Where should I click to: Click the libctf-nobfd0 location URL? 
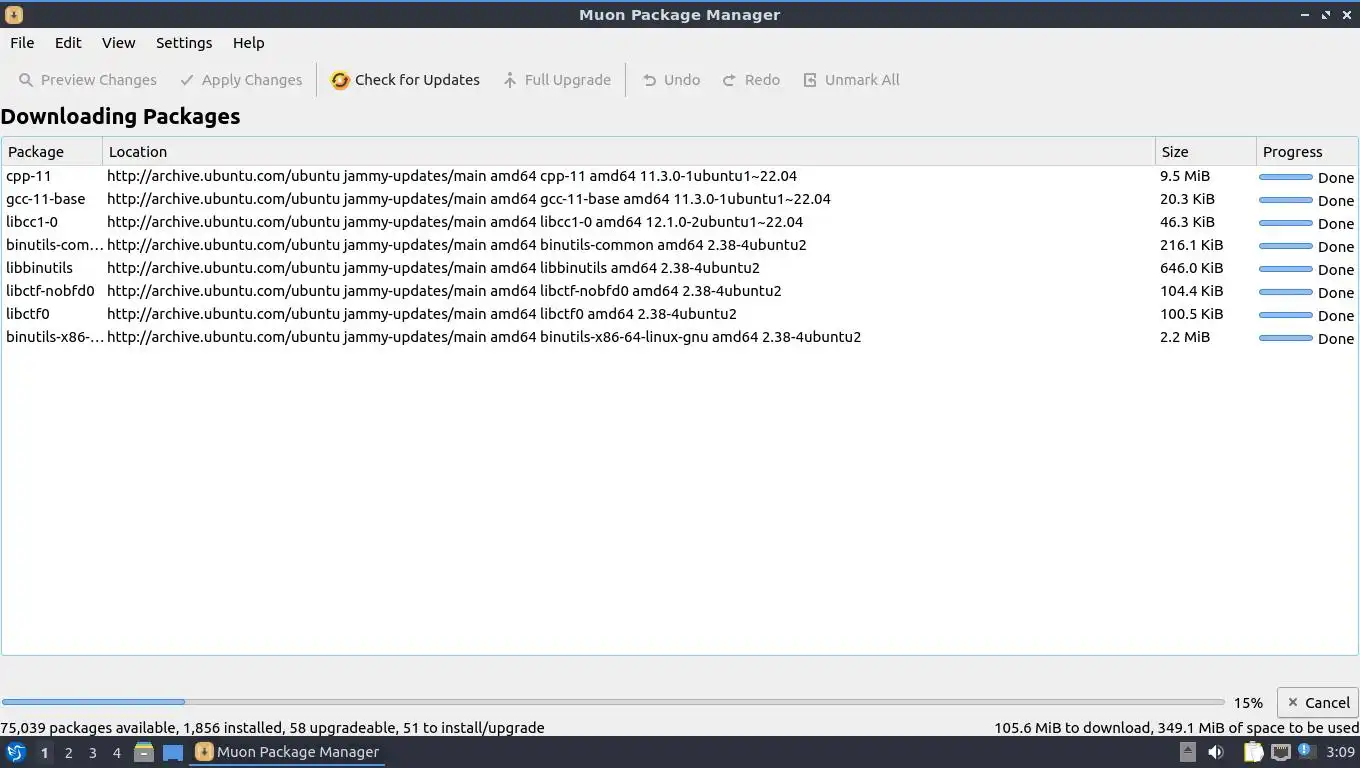coord(444,291)
